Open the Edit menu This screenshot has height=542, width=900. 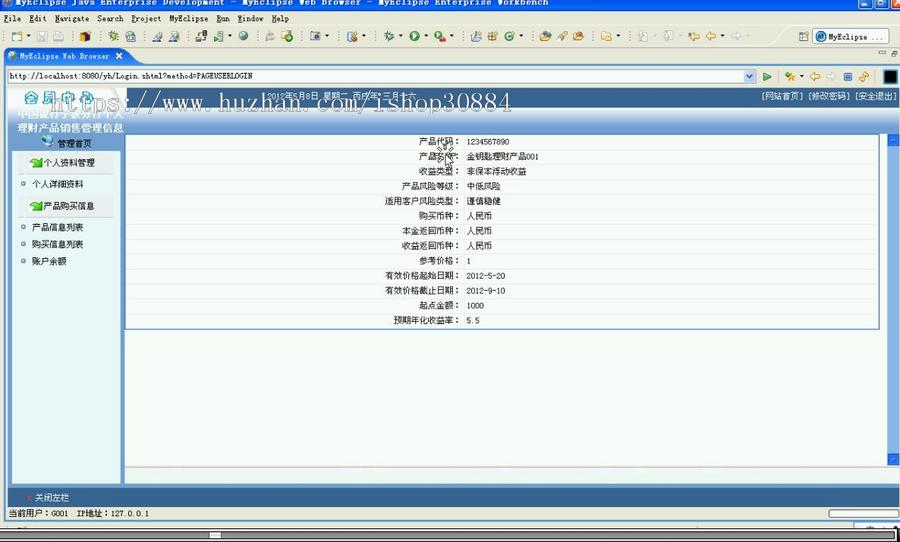37,18
